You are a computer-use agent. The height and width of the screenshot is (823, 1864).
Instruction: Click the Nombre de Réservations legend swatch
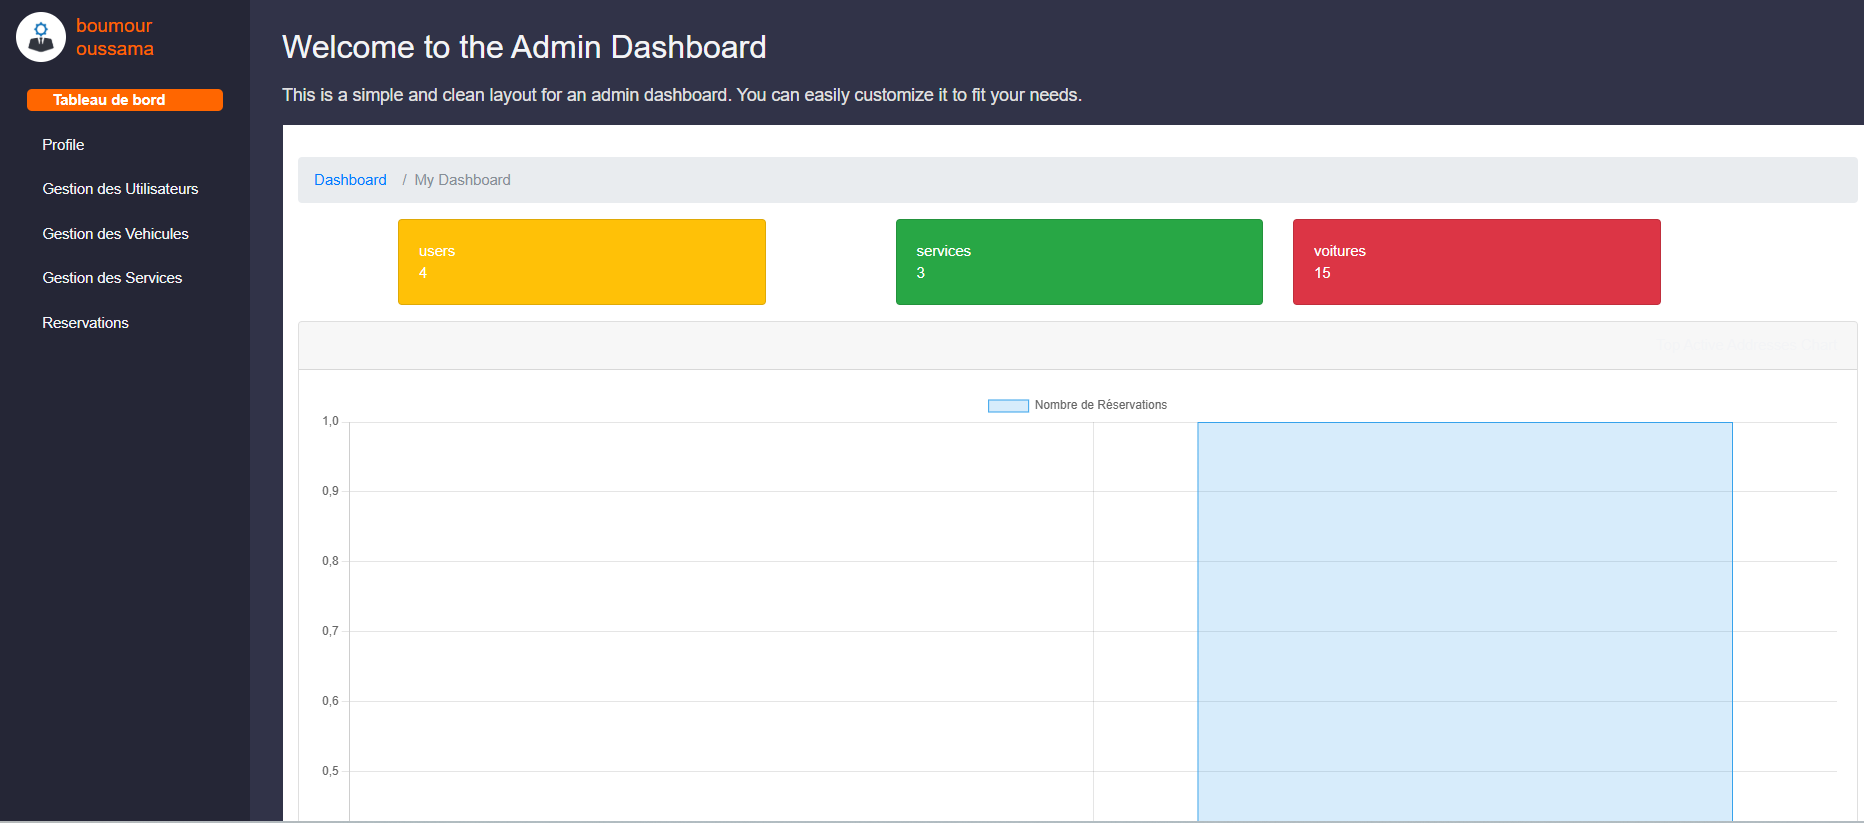[1008, 406]
